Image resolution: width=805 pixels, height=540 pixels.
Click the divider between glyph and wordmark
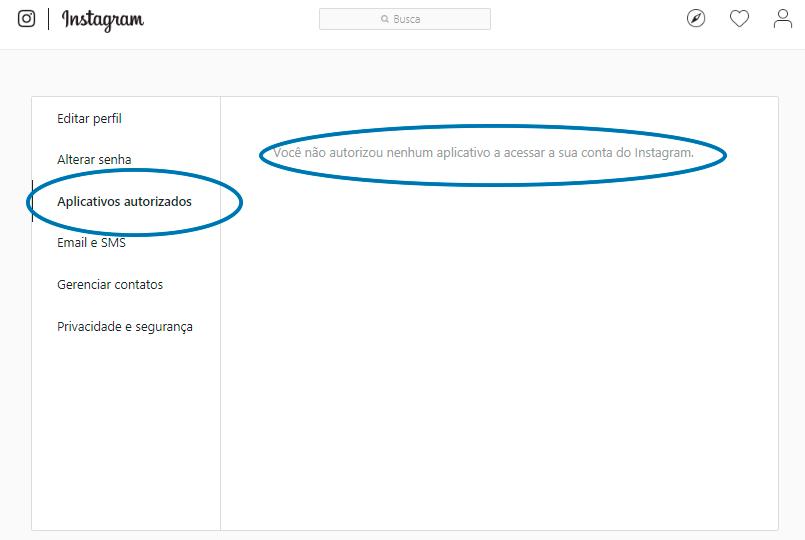48,19
